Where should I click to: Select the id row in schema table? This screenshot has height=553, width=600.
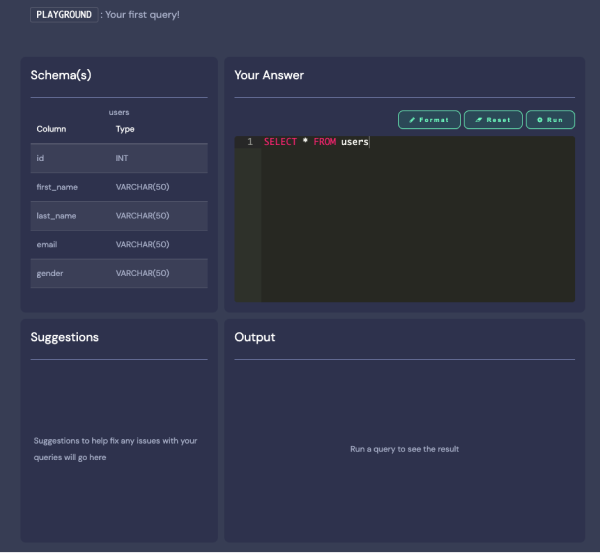click(x=119, y=158)
